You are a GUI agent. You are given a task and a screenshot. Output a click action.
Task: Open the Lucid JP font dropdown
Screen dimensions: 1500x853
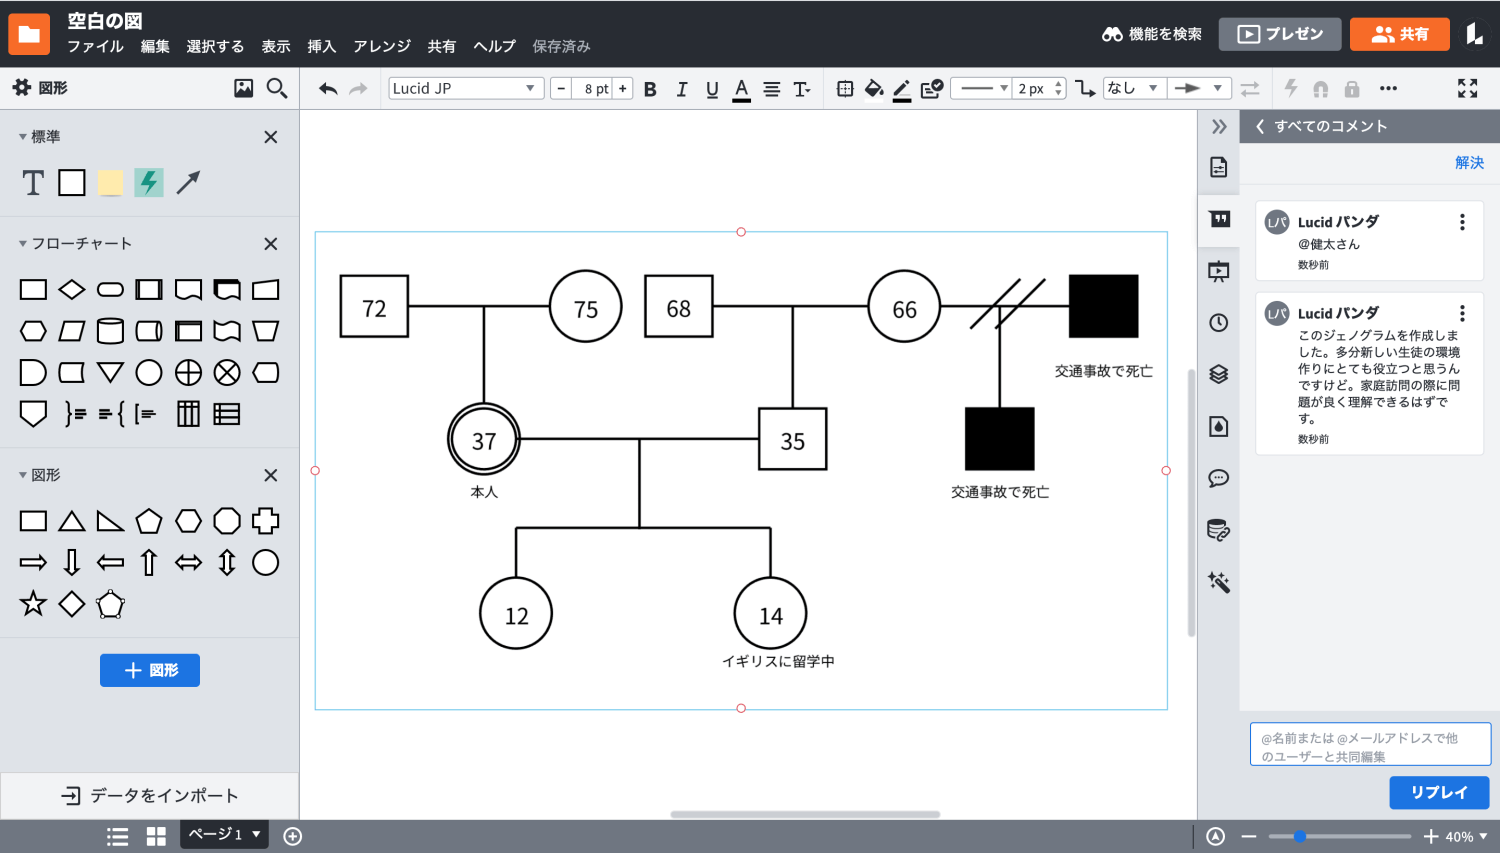click(464, 88)
